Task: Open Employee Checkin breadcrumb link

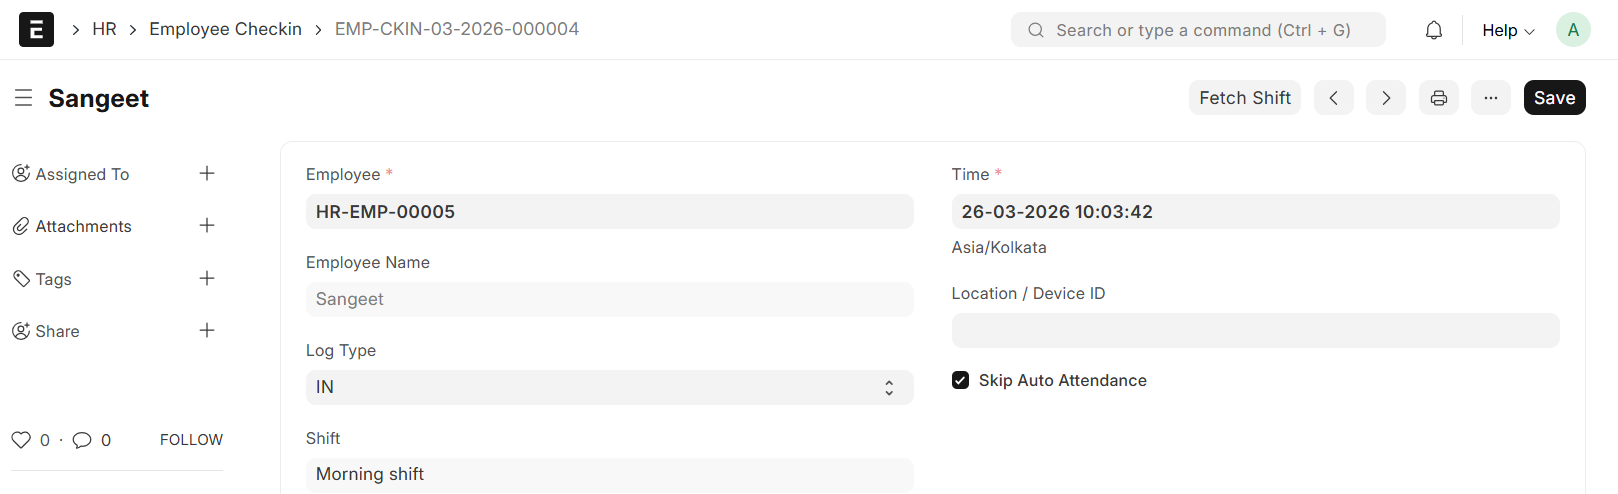Action: tap(225, 29)
